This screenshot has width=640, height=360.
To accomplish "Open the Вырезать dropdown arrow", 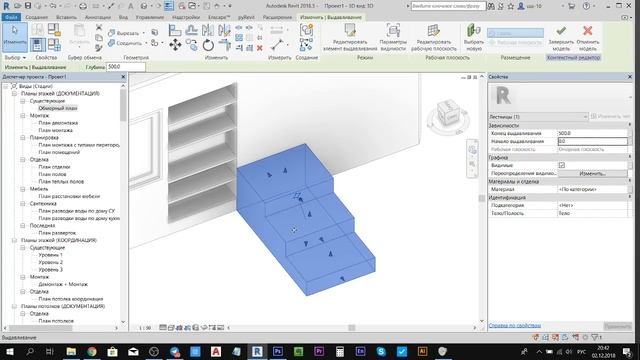I will click(x=143, y=33).
